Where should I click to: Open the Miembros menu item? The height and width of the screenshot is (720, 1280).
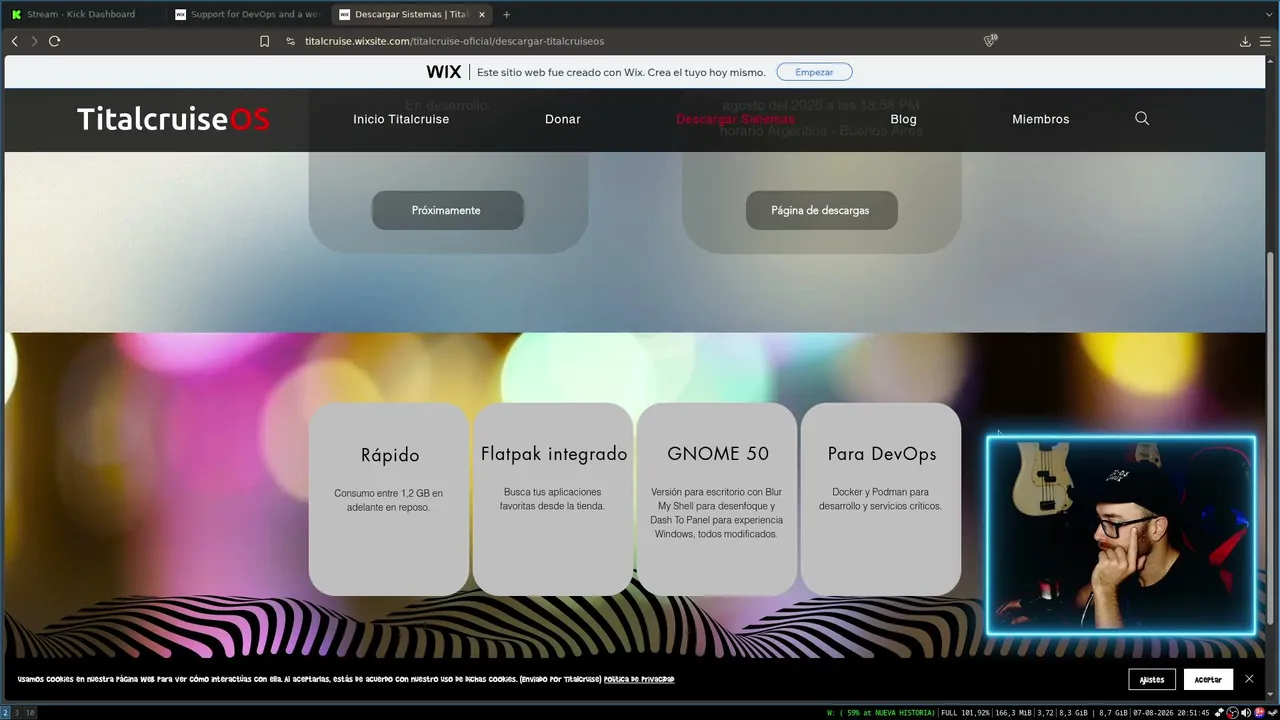pos(1041,119)
